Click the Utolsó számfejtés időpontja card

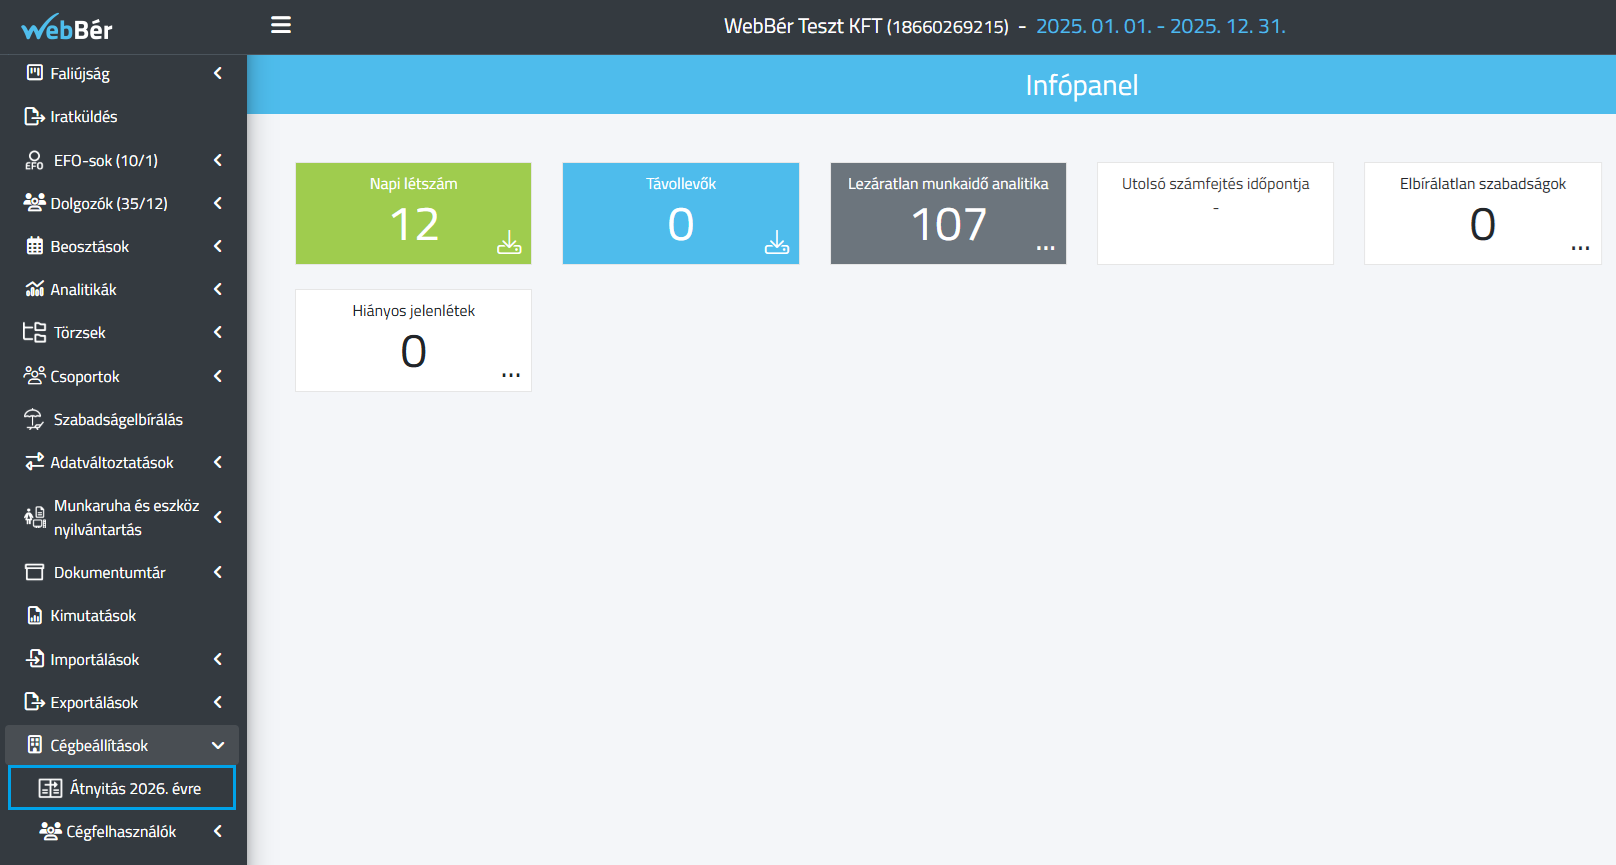tap(1215, 213)
